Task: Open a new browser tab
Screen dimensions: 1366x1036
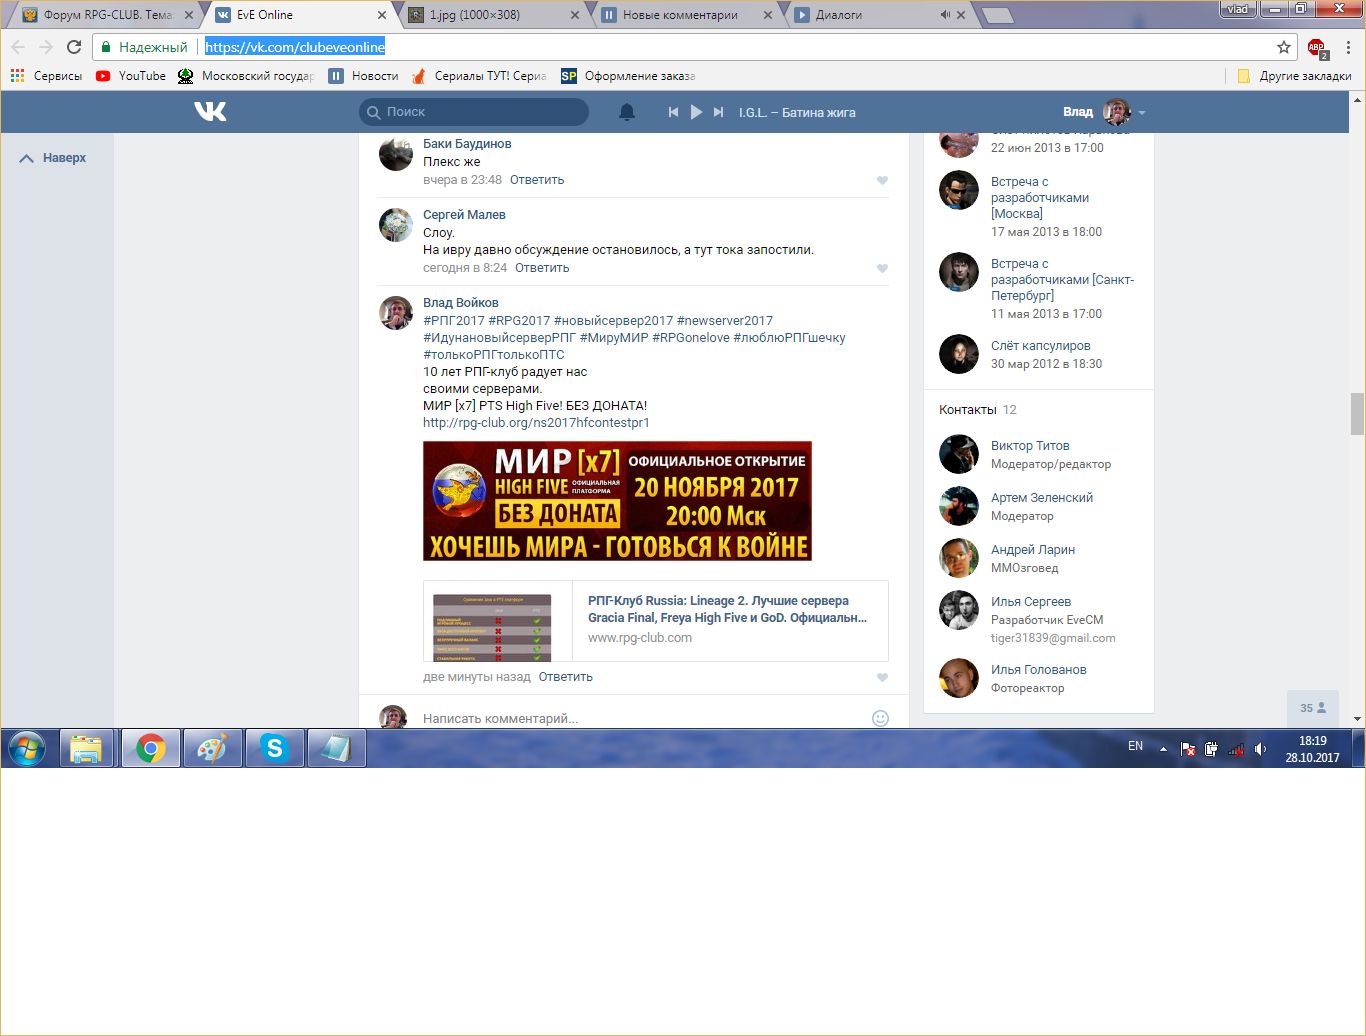Action: [x=997, y=15]
